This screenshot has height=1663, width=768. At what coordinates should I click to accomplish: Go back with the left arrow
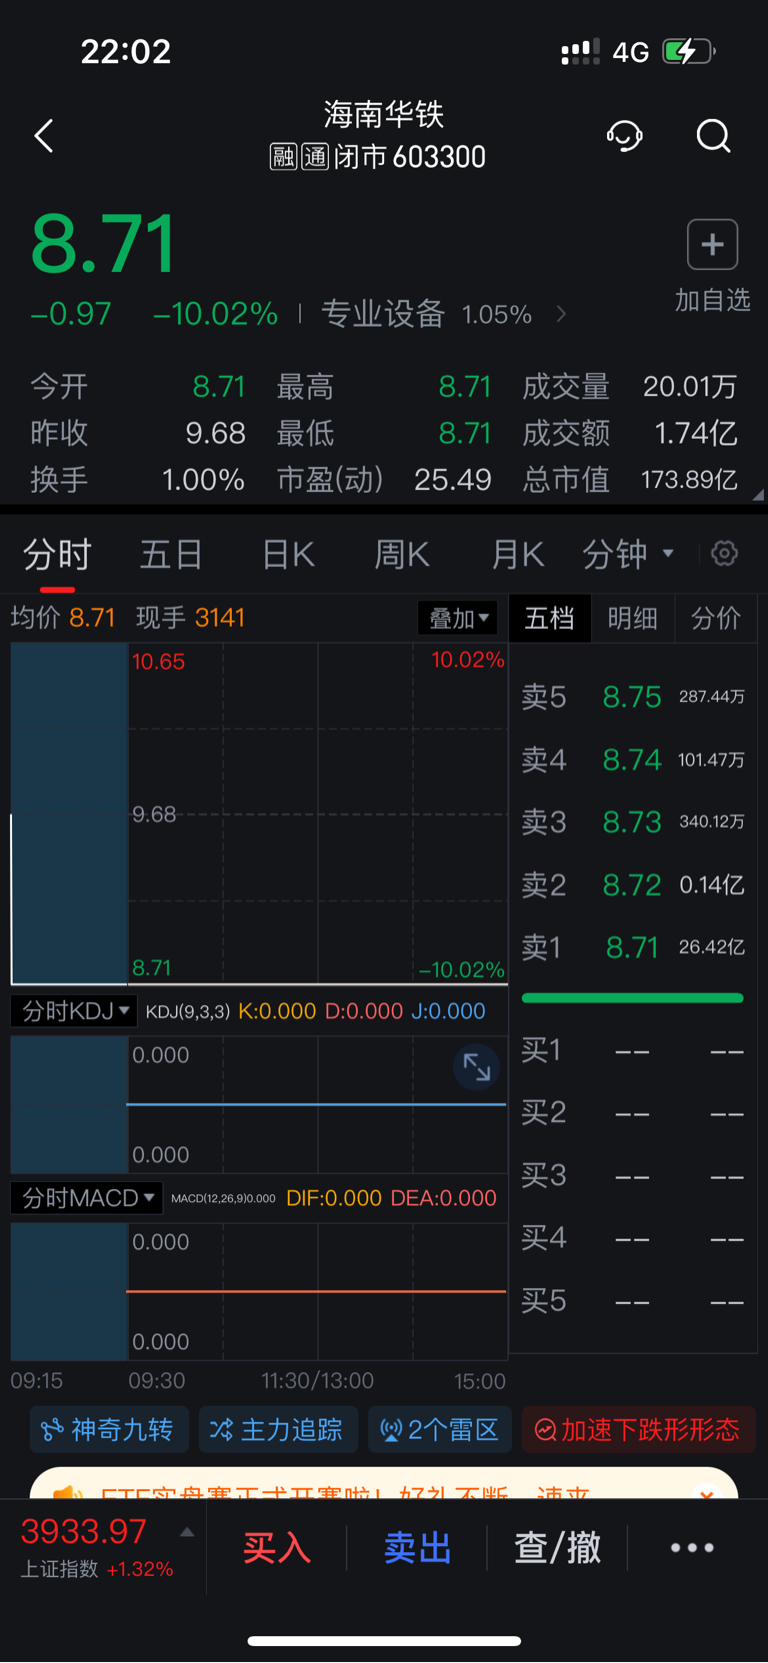coord(44,136)
